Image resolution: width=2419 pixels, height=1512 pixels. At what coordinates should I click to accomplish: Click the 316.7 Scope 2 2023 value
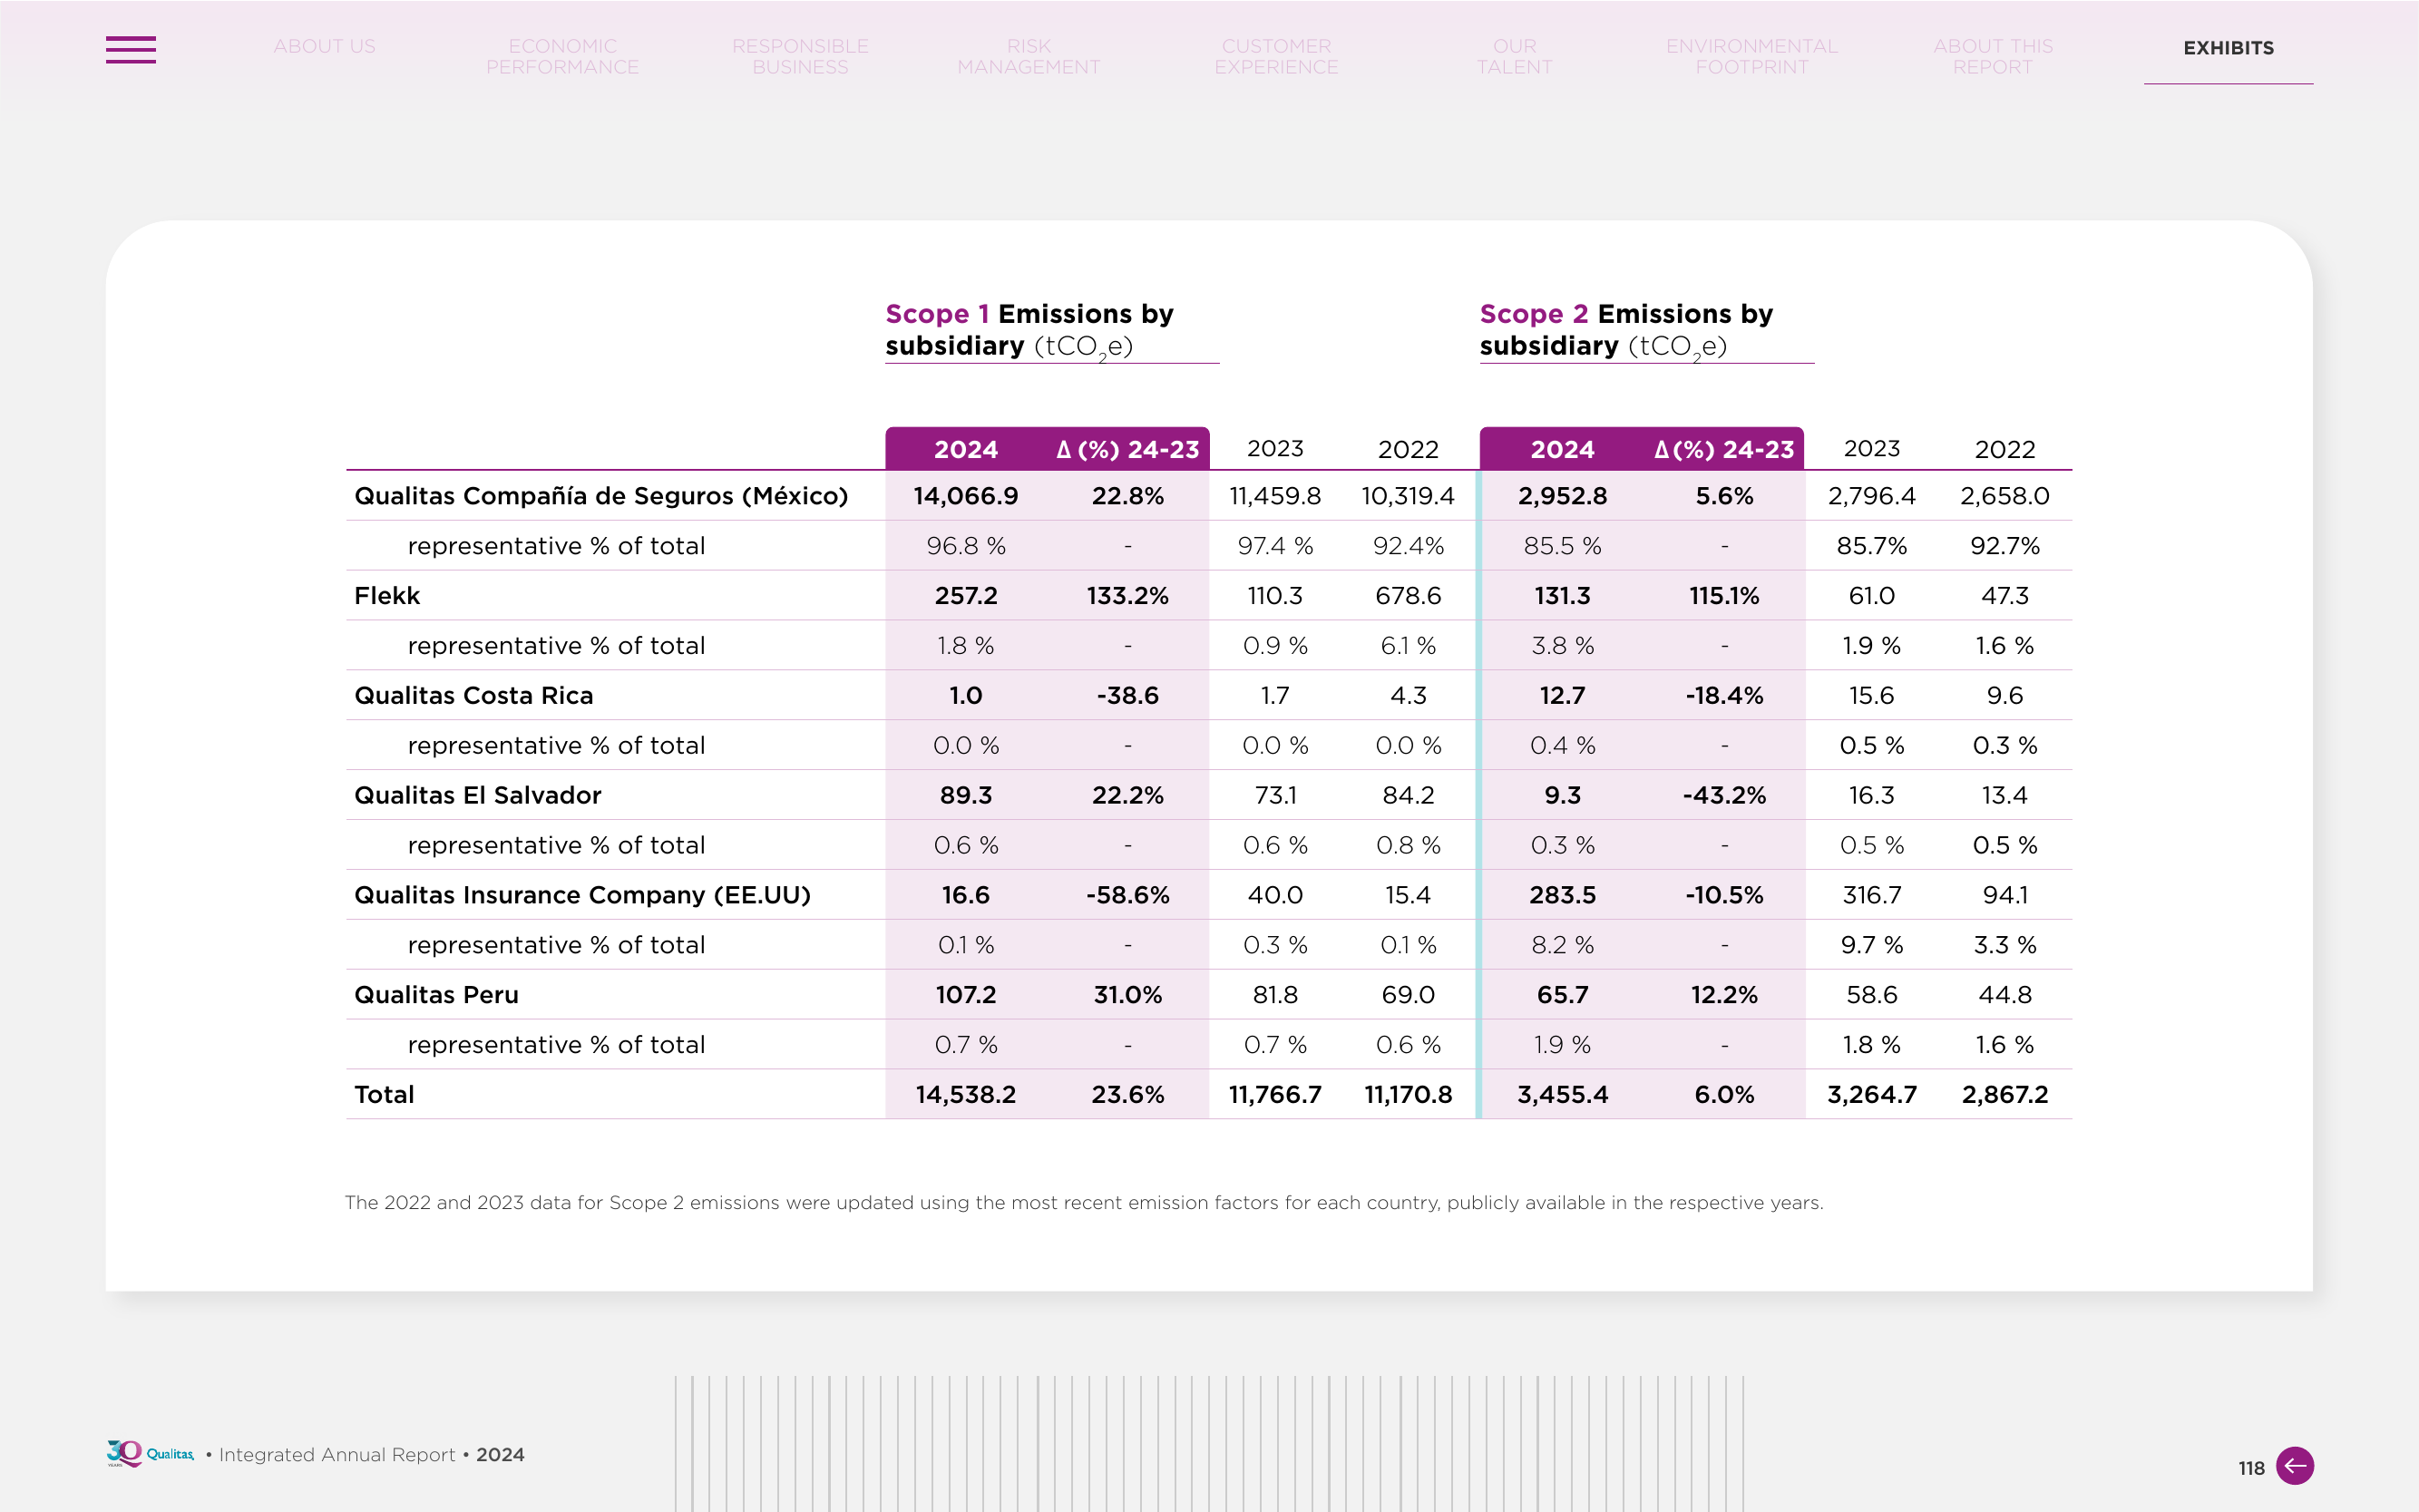pyautogui.click(x=1871, y=895)
